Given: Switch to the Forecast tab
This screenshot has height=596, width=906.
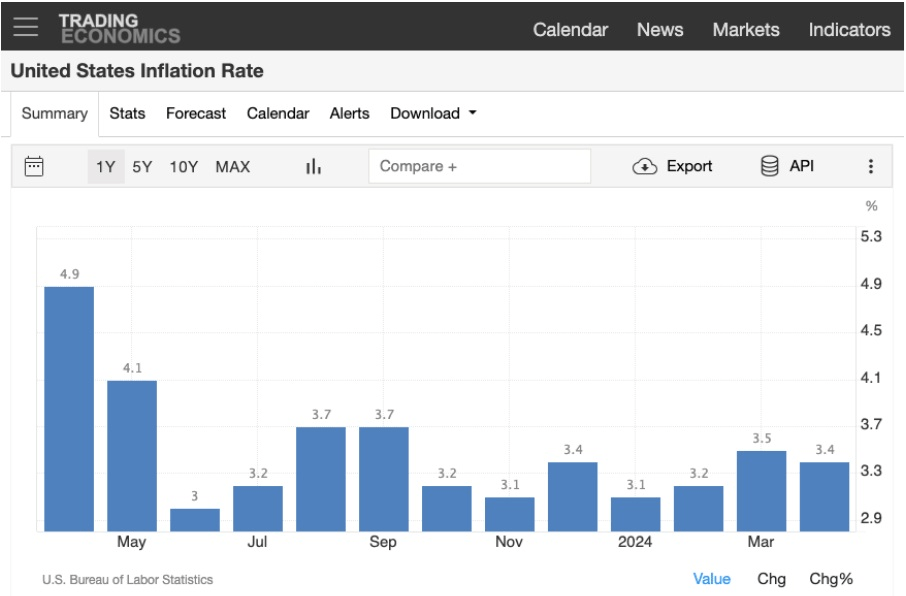Looking at the screenshot, I should 196,113.
